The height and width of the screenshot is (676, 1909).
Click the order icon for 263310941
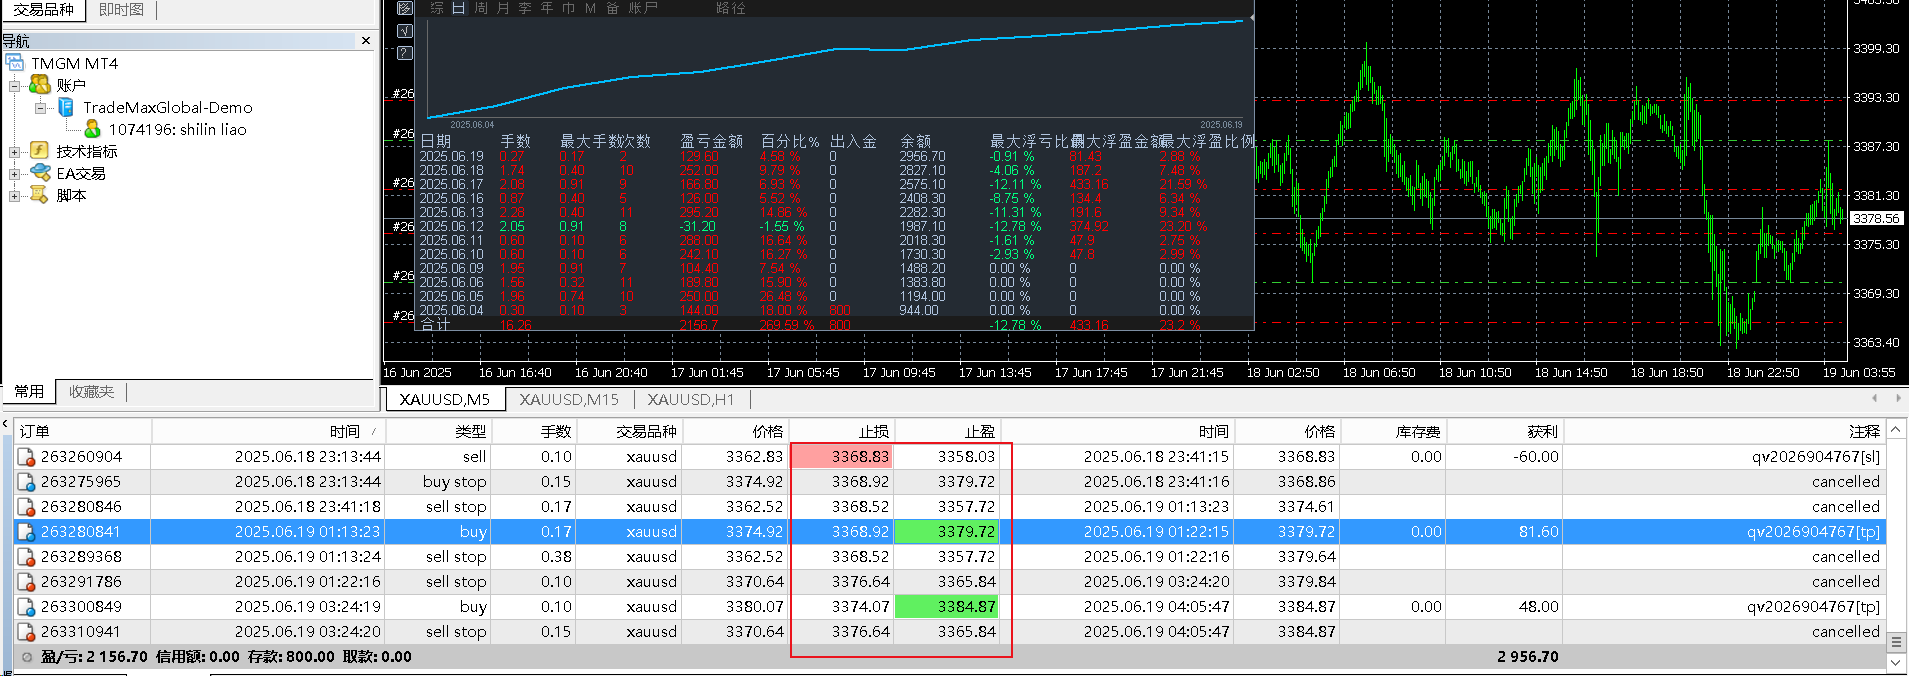click(27, 632)
